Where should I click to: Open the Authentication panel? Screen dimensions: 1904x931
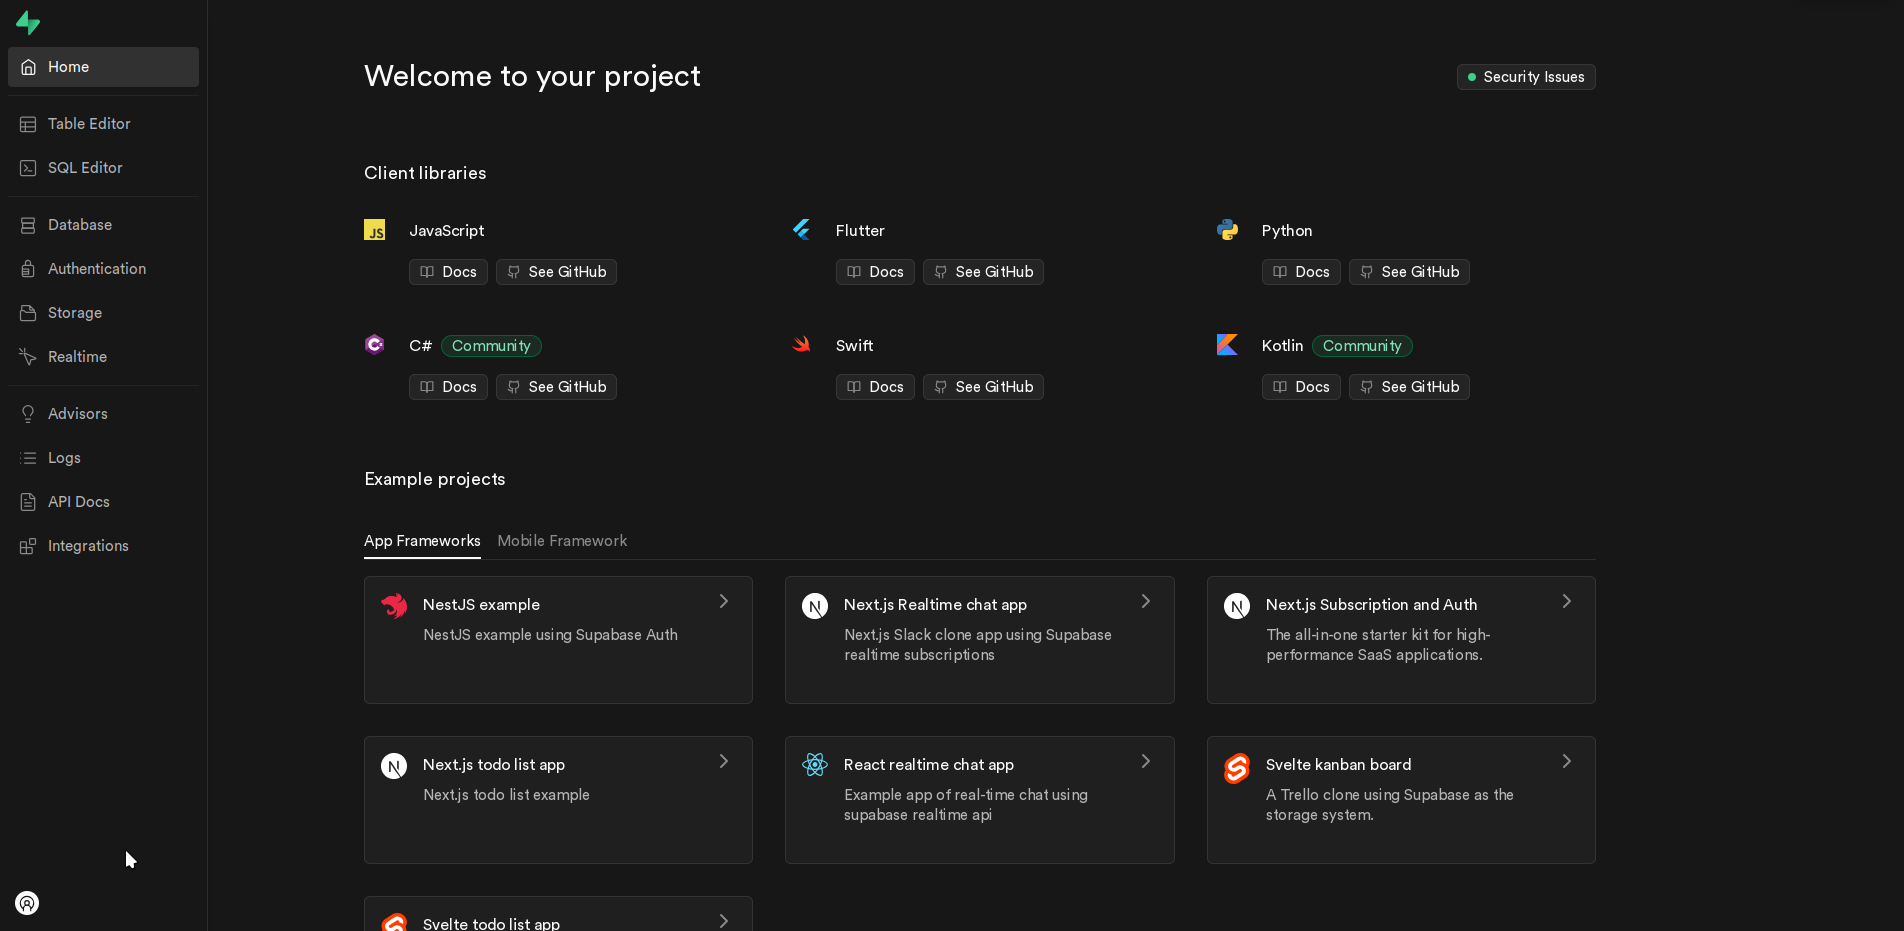tap(96, 268)
